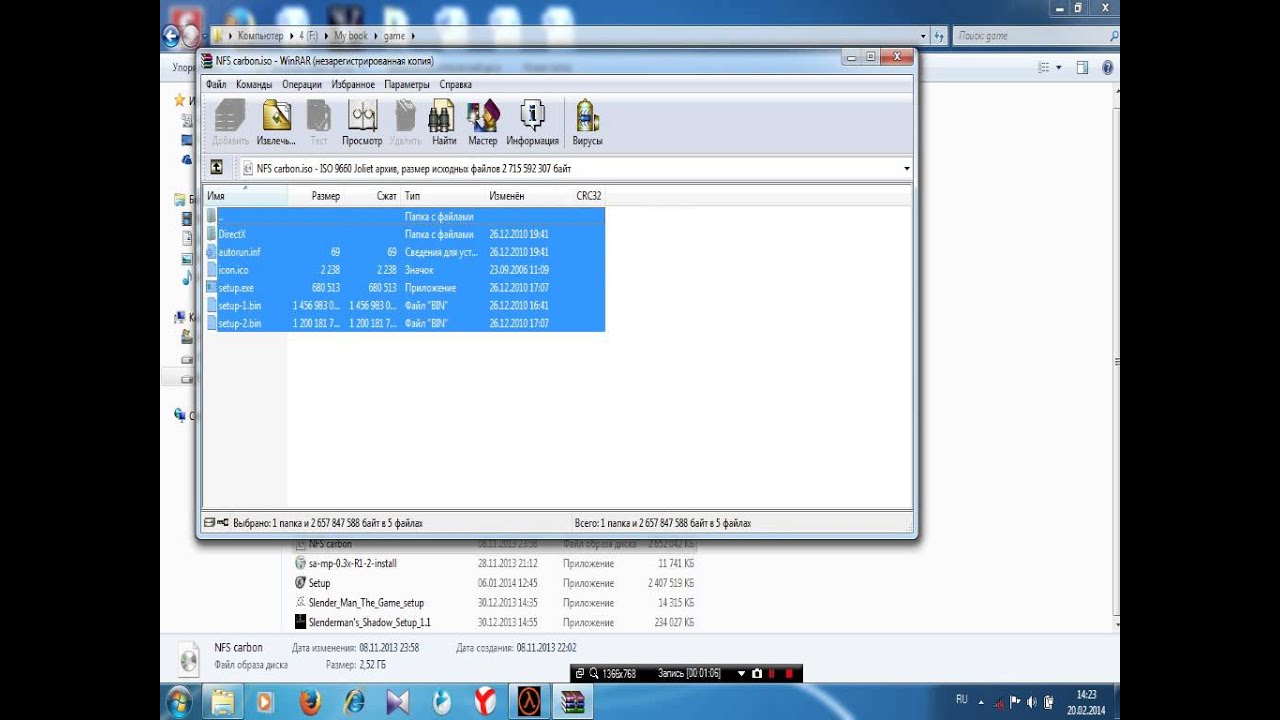Click the Explorer search field
1280x720 pixels.
pos(1036,36)
